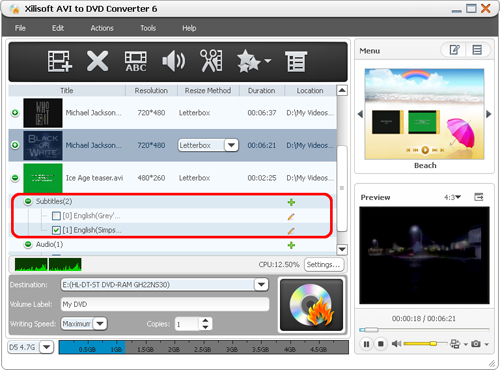Screen dimensions: 500x370
Task: Click the preview layout icon near volume
Action: click(455, 344)
